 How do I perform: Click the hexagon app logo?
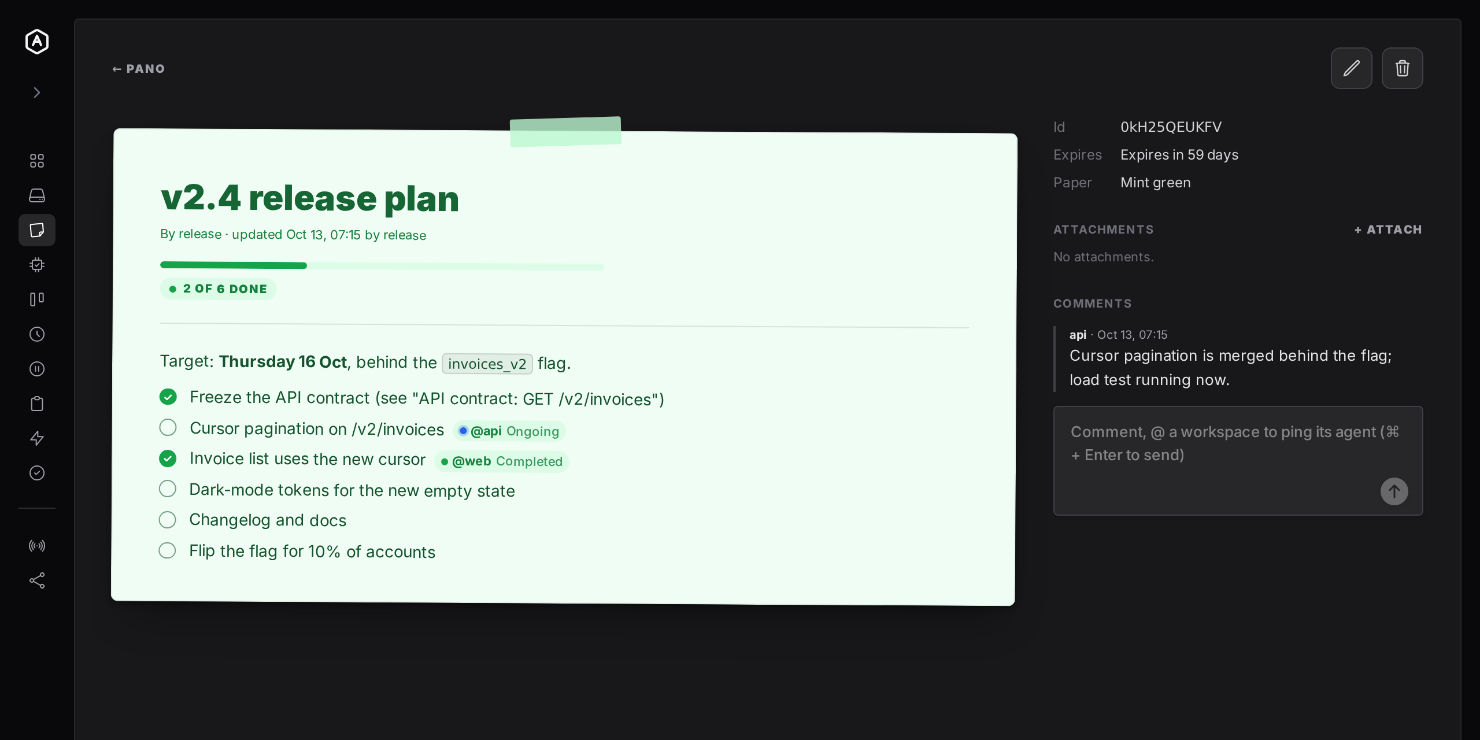click(37, 41)
